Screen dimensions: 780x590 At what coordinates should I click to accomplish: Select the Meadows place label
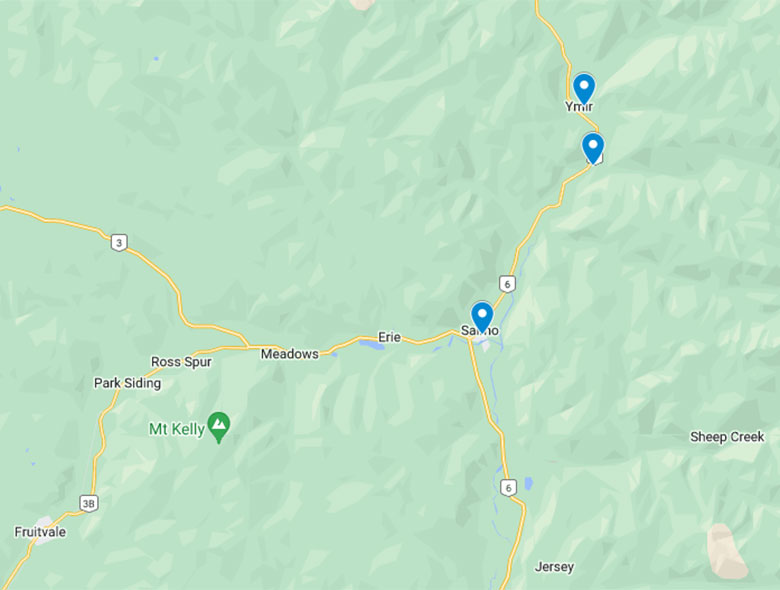290,354
